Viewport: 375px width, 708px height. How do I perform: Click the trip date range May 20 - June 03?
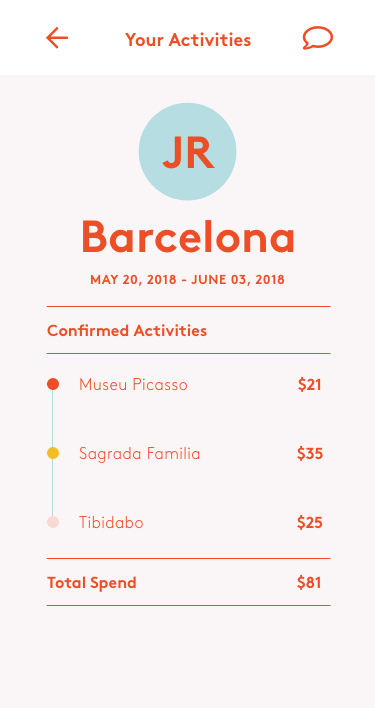pyautogui.click(x=187, y=279)
